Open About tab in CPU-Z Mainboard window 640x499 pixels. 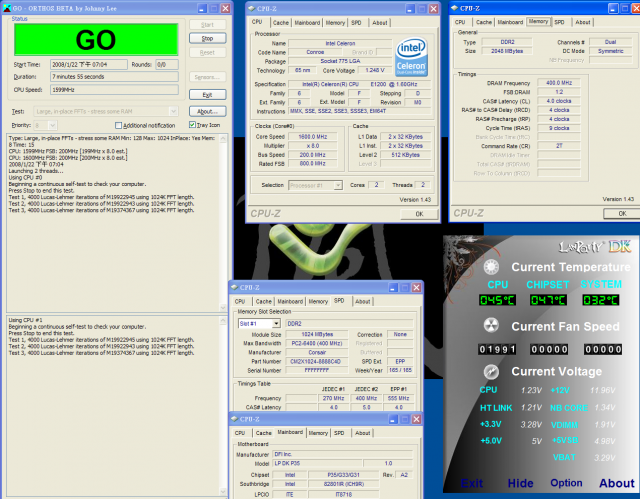pos(362,433)
